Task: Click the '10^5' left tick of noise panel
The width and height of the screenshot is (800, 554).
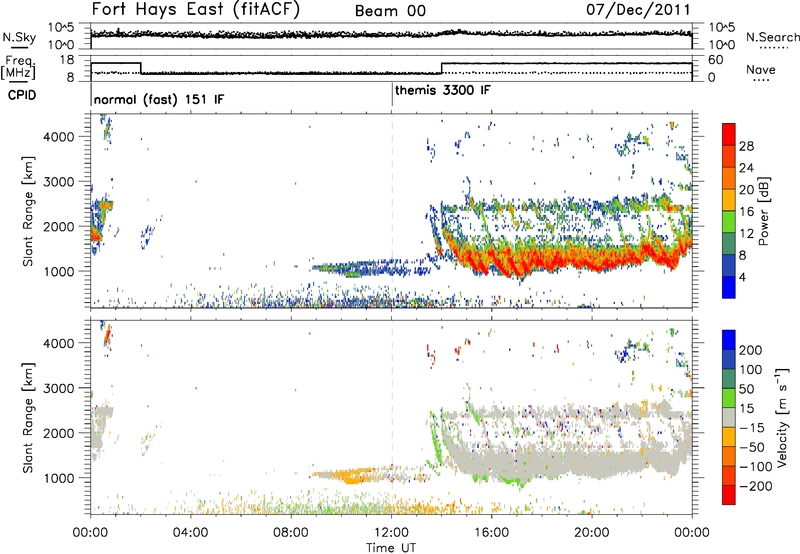Action: pos(61,27)
